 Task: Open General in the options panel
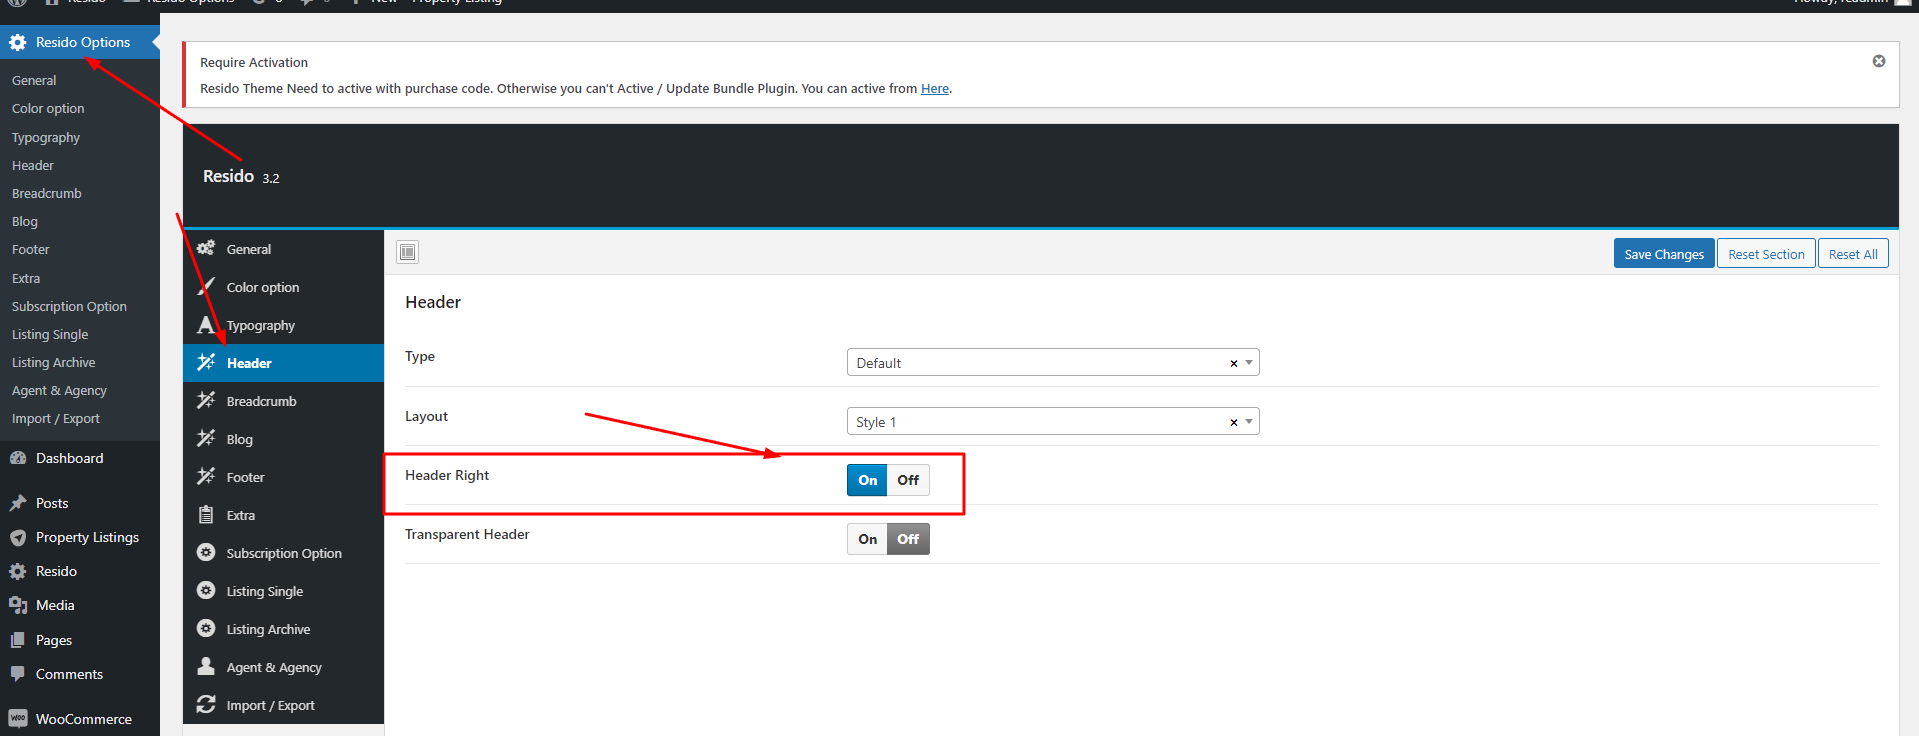tap(283, 249)
